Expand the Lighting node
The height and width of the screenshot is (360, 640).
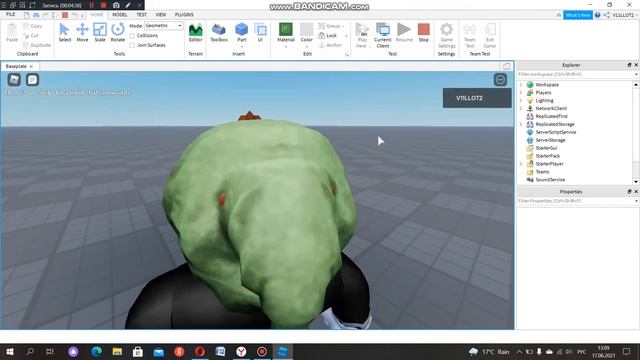tap(521, 100)
